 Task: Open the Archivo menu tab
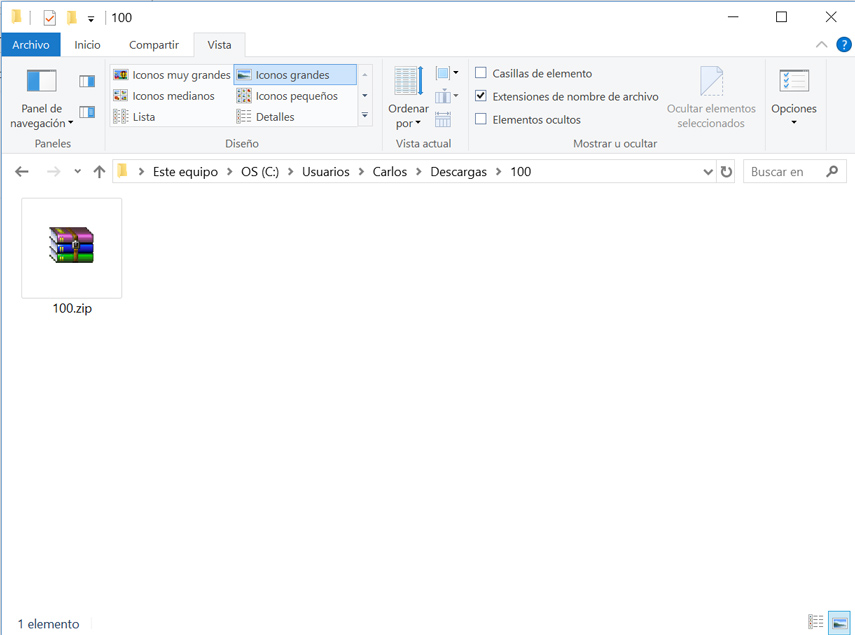tap(31, 45)
